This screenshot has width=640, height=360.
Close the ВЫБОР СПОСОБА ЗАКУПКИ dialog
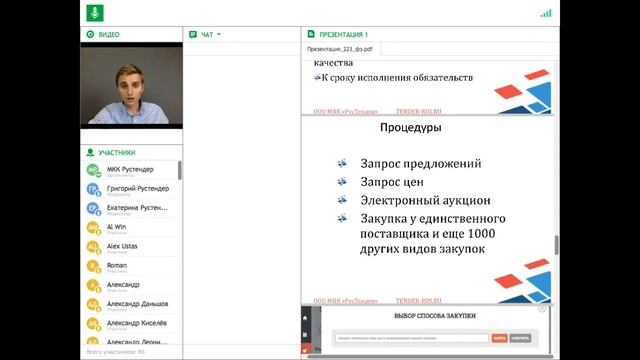click(542, 309)
